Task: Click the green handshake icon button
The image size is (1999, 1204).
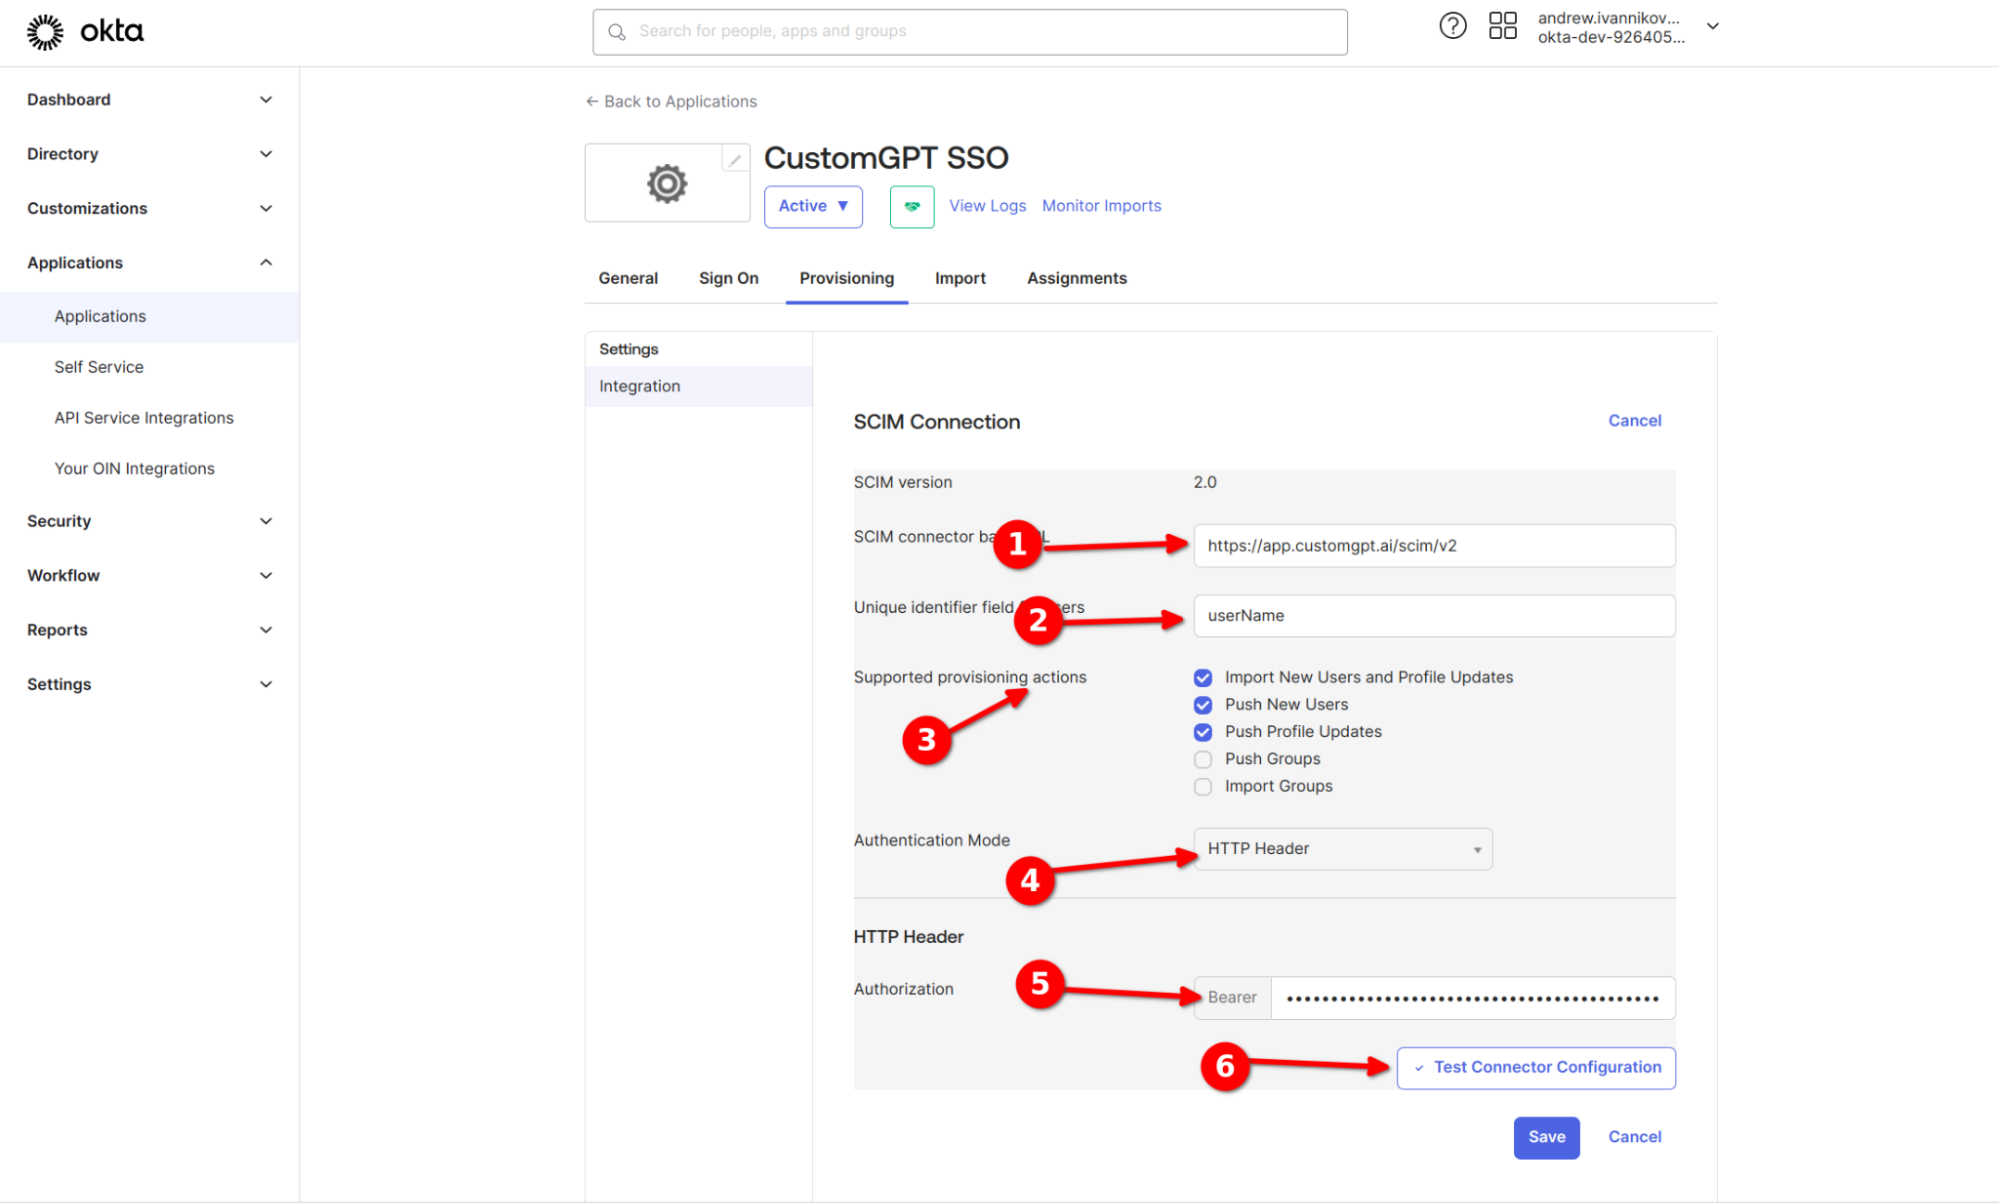Action: tap(912, 207)
